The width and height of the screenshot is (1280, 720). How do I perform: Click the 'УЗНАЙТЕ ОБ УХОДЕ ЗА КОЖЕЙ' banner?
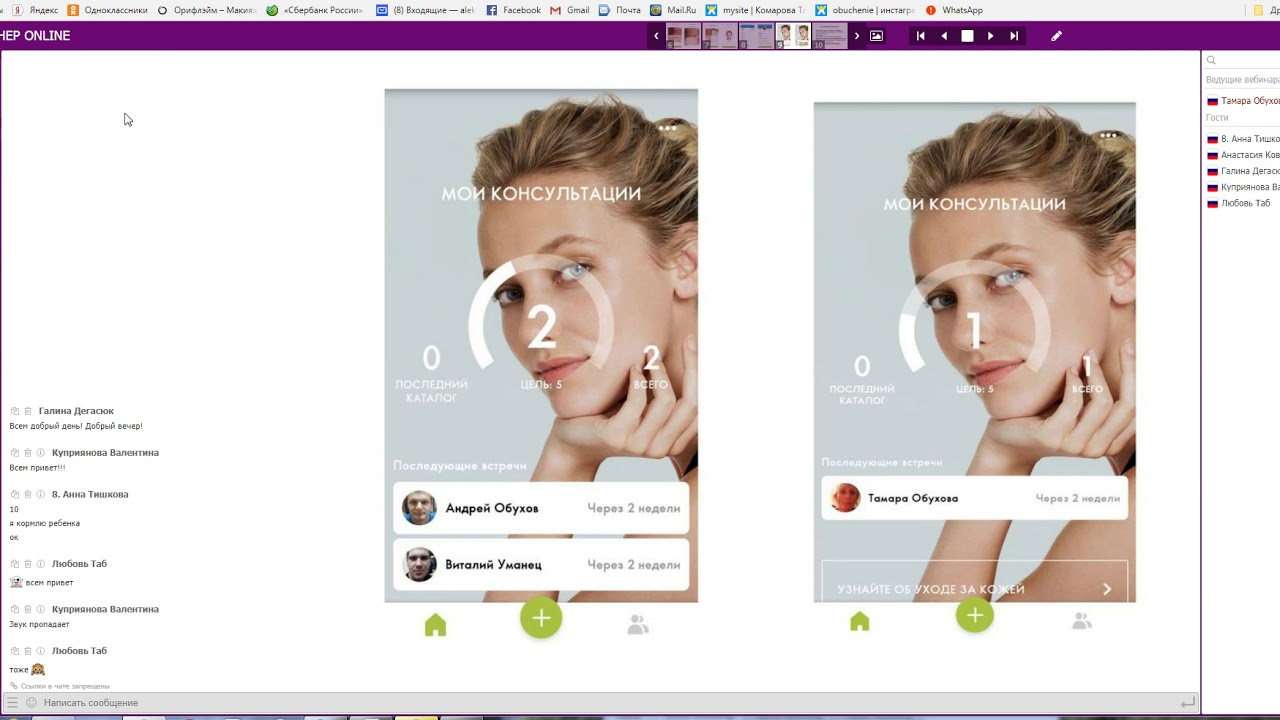click(x=975, y=583)
